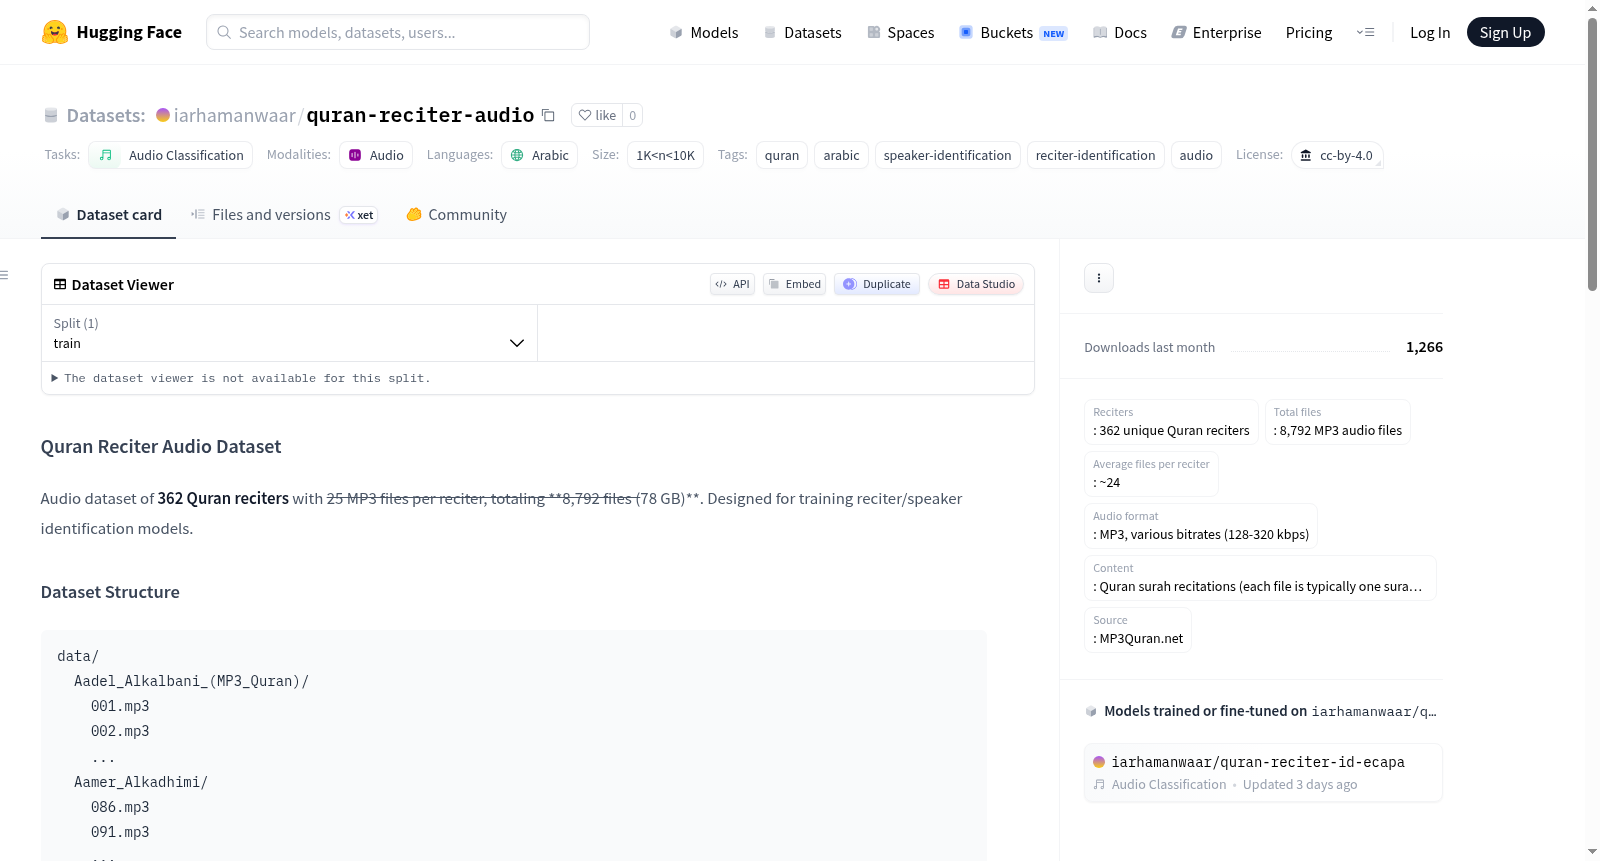1600x861 pixels.
Task: Click Log In
Action: (x=1430, y=32)
